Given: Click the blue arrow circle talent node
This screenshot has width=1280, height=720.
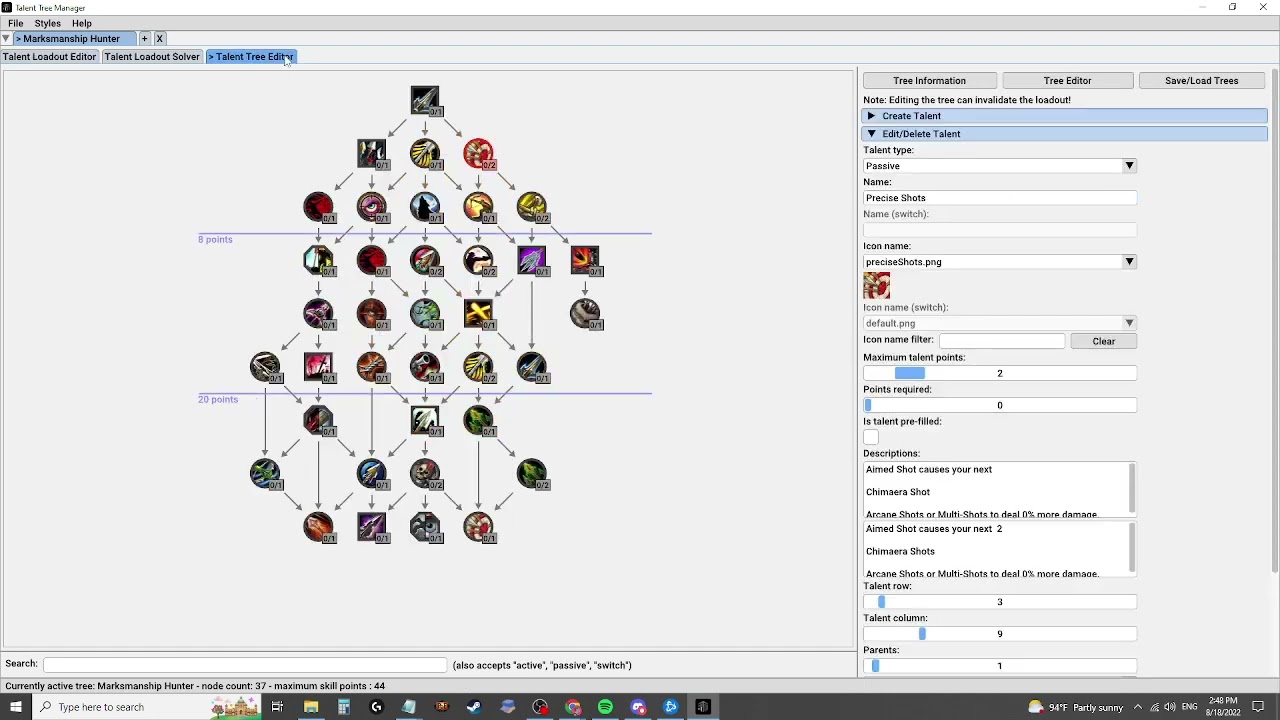Looking at the screenshot, I should (x=372, y=474).
